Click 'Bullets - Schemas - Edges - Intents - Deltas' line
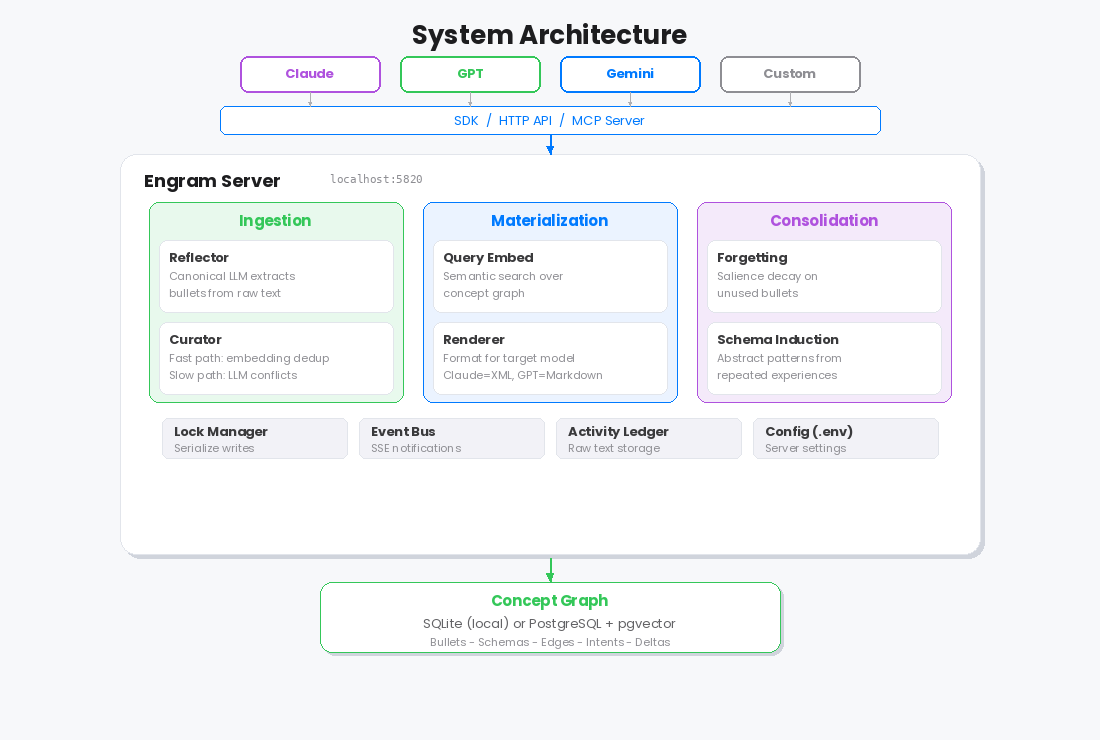 click(x=550, y=642)
